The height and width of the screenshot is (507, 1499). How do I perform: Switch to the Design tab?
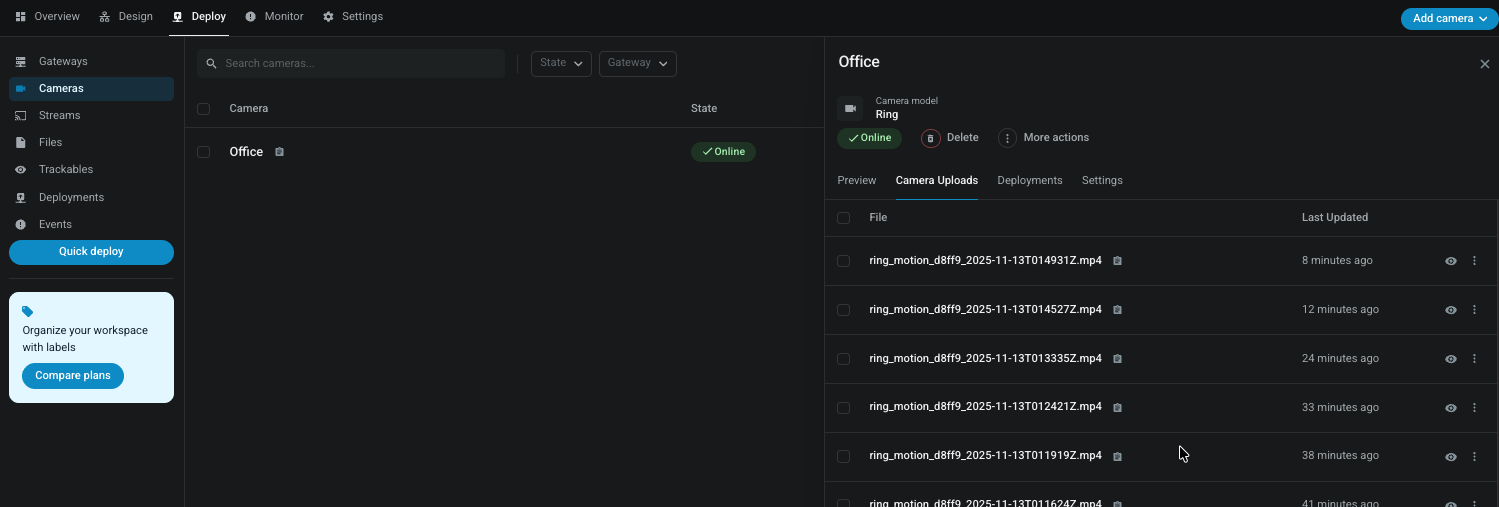click(x=126, y=17)
